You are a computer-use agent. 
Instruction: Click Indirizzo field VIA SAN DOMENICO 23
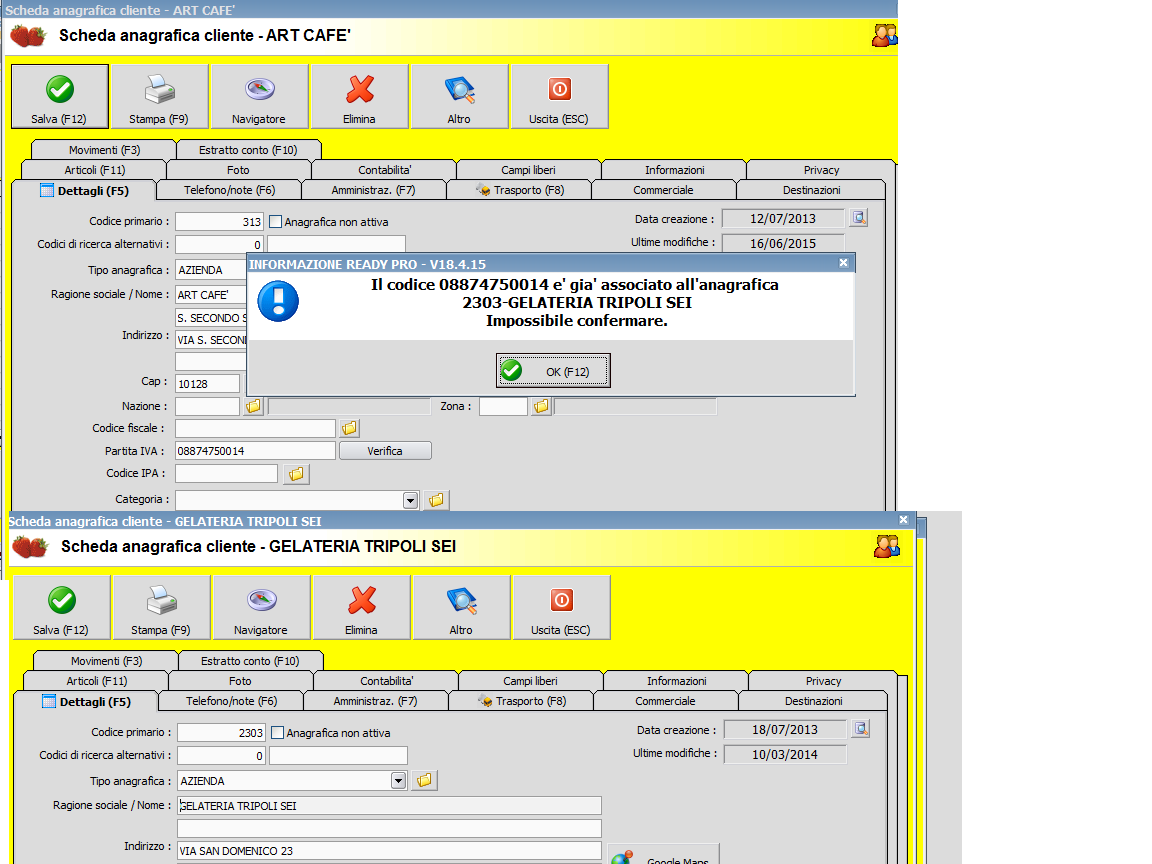[x=389, y=851]
